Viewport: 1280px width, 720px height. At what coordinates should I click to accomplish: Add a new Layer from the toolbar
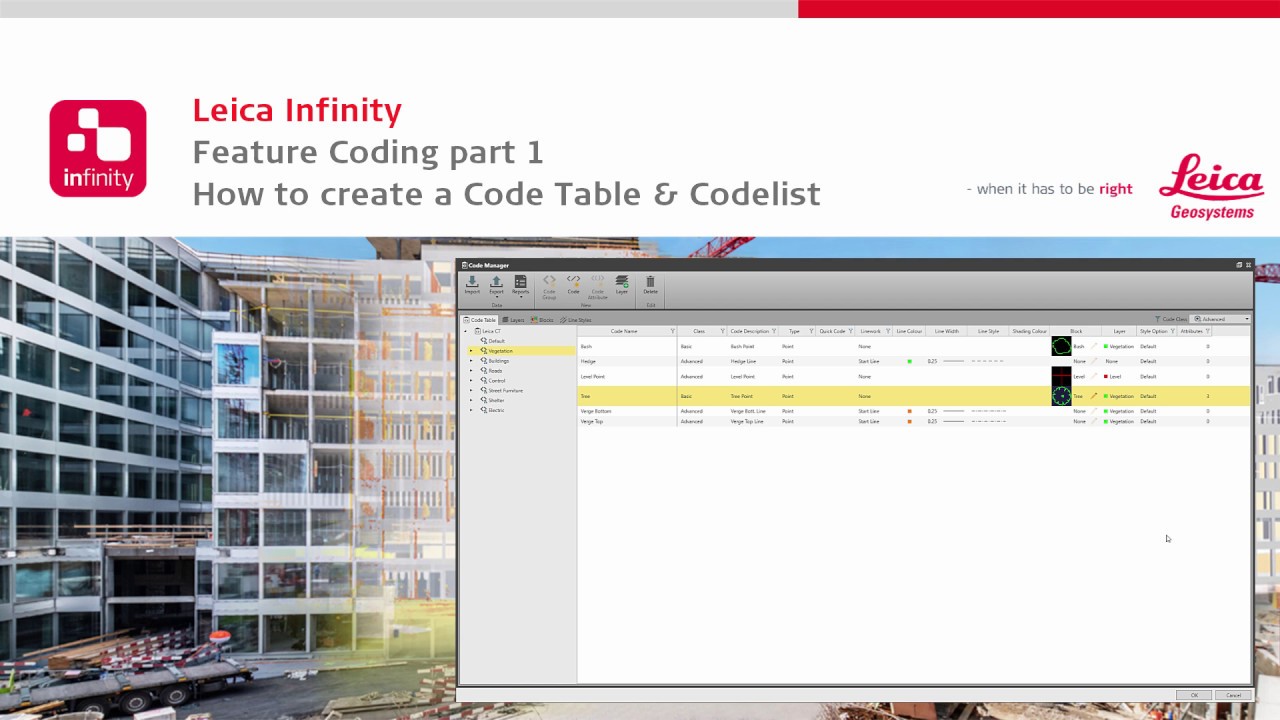(x=622, y=285)
